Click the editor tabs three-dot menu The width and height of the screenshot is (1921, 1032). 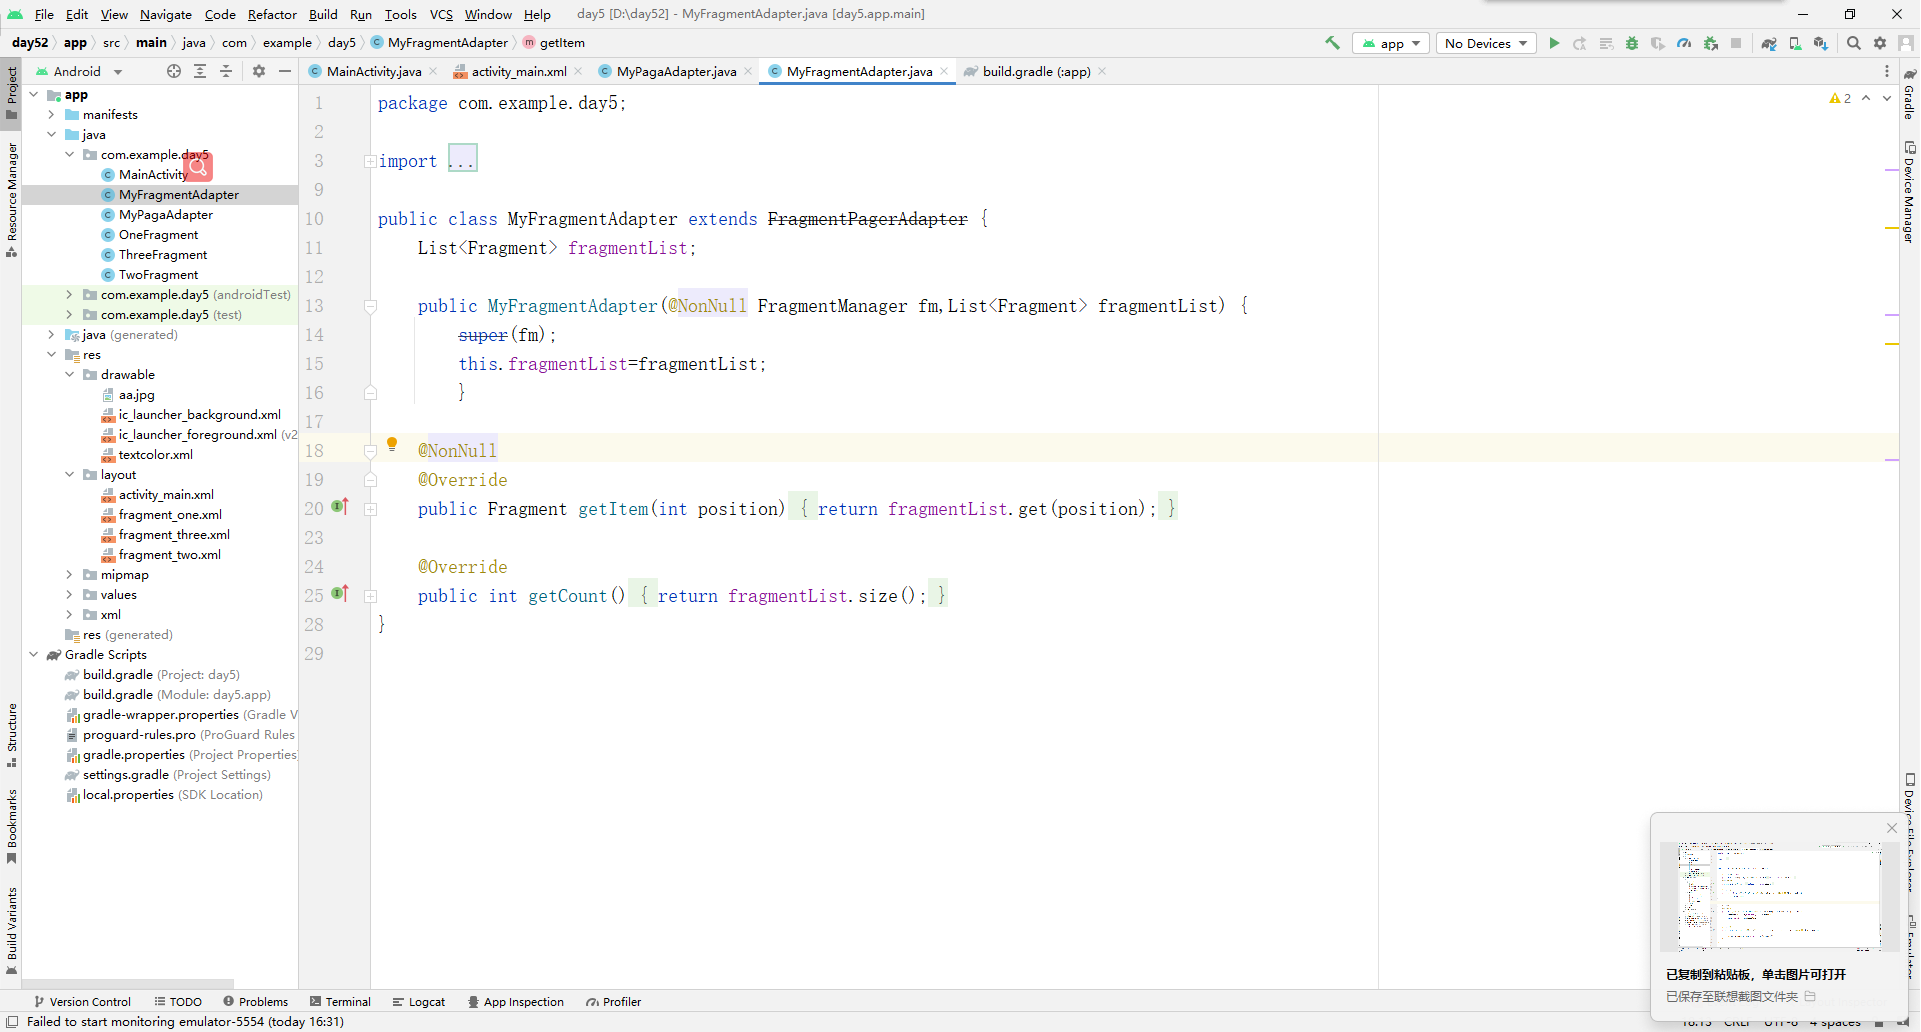click(x=1887, y=71)
